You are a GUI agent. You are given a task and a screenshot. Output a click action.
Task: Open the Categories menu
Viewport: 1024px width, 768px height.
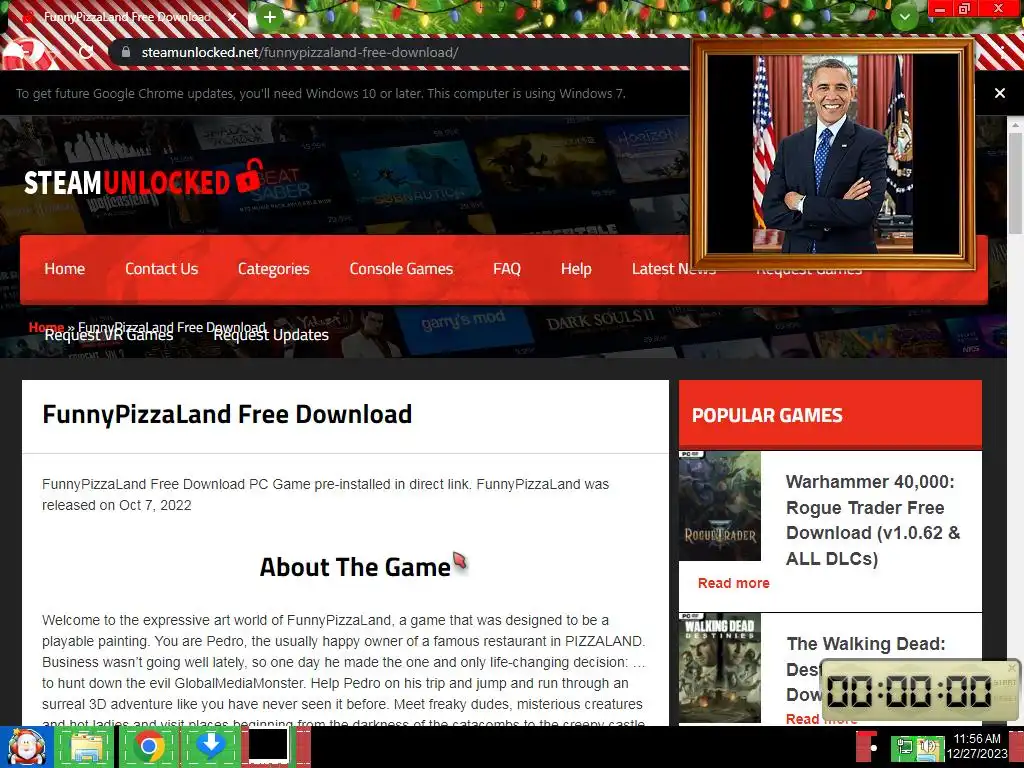pos(273,269)
